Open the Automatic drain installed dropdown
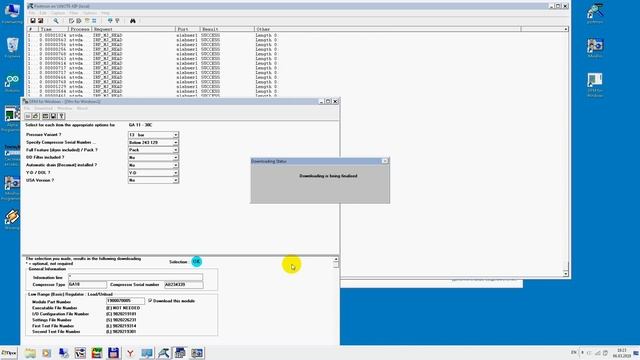The width and height of the screenshot is (640, 360). (x=176, y=165)
